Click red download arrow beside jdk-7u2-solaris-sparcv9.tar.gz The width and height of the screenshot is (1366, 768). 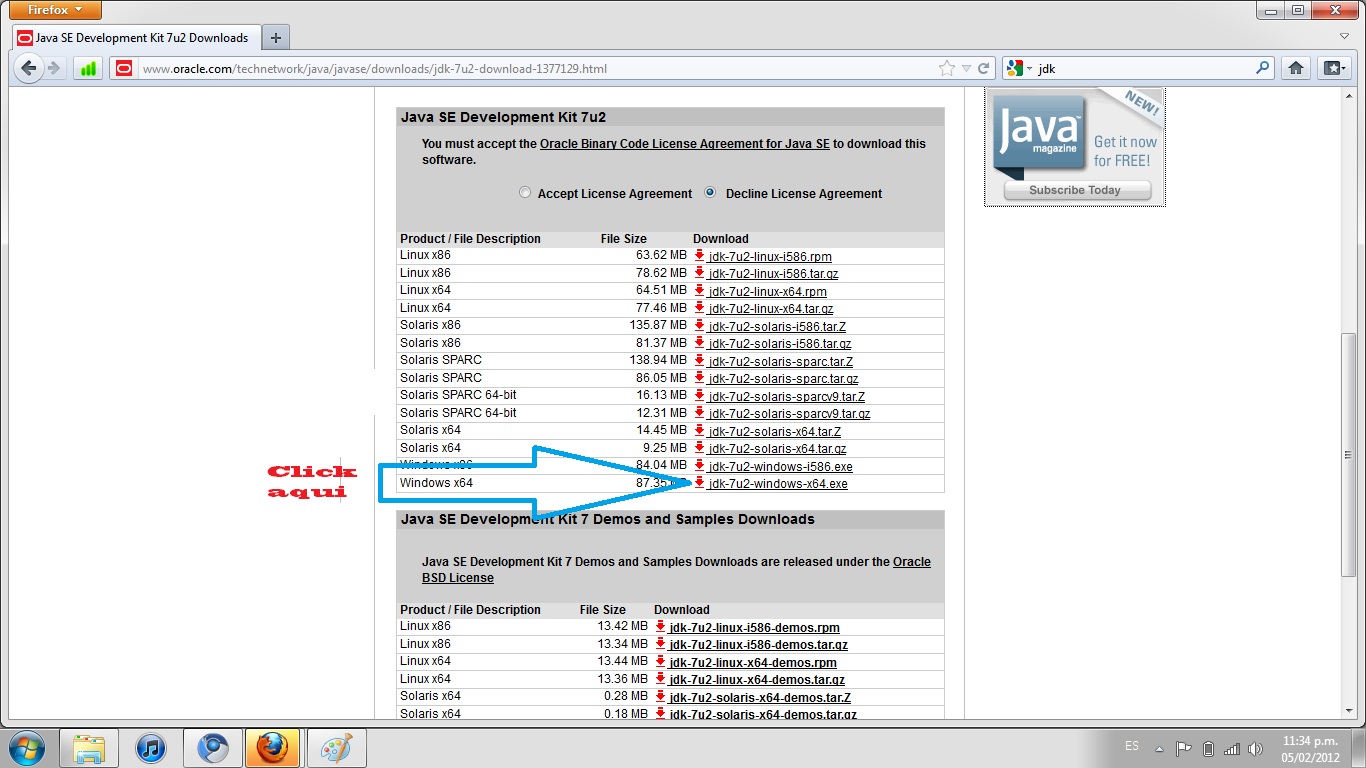click(700, 413)
